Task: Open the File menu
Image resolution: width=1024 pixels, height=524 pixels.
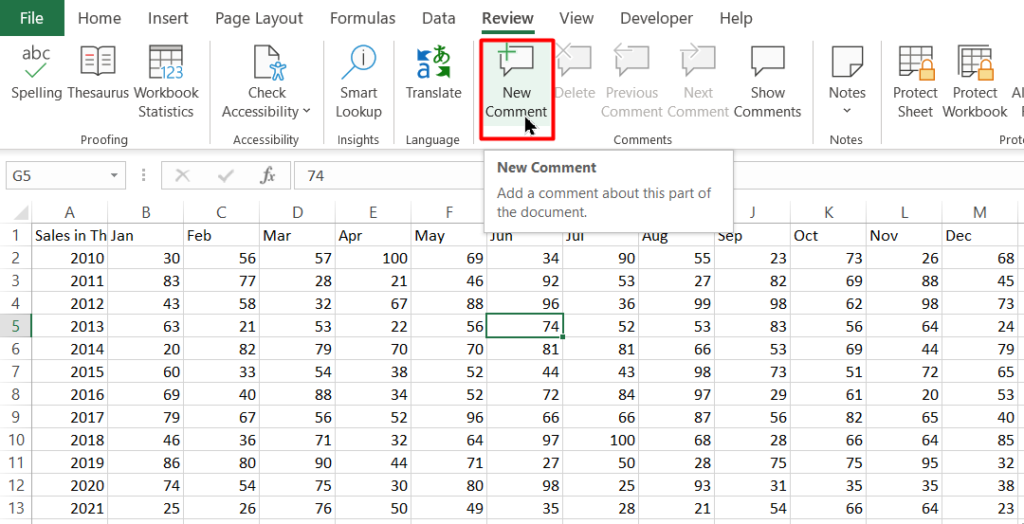Action: pyautogui.click(x=31, y=18)
